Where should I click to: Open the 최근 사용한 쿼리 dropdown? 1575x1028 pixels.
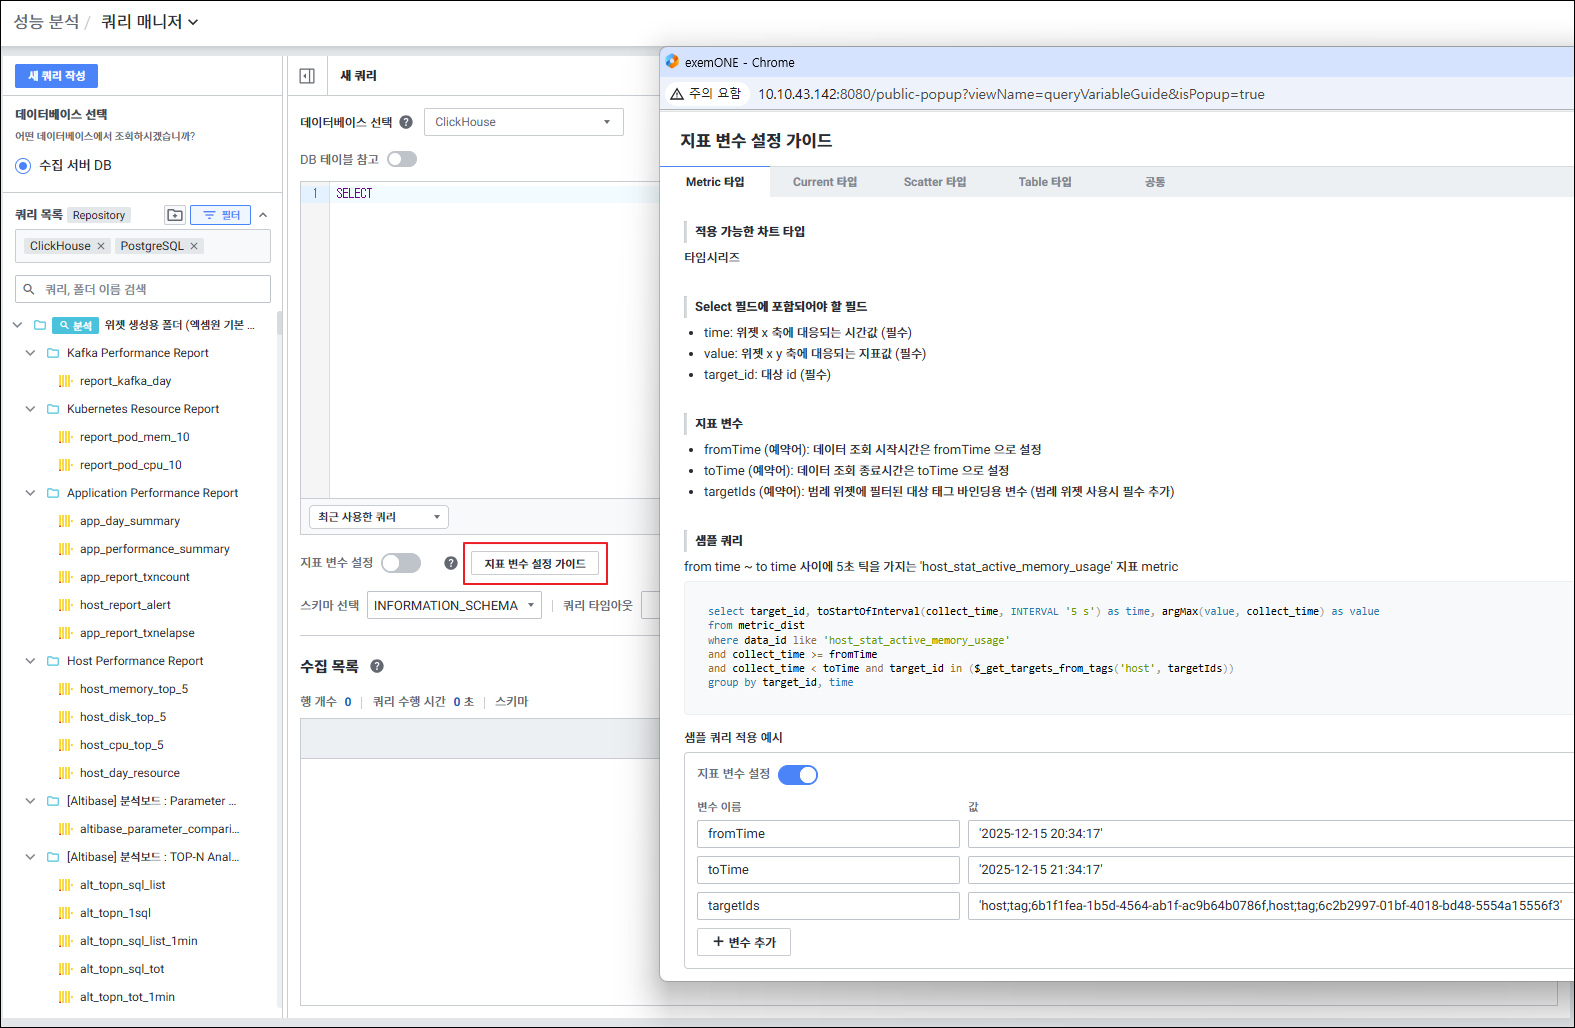point(378,517)
